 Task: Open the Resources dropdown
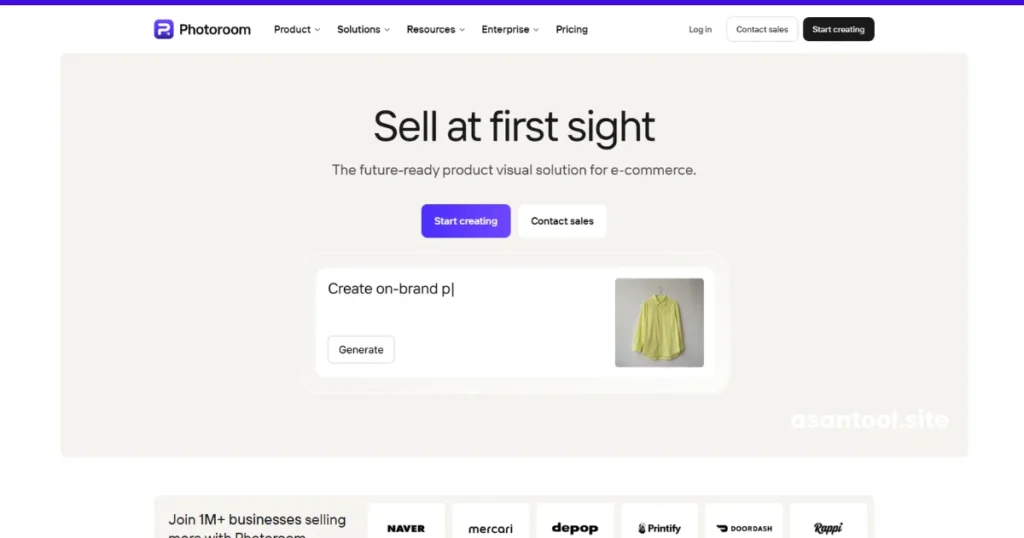click(436, 29)
